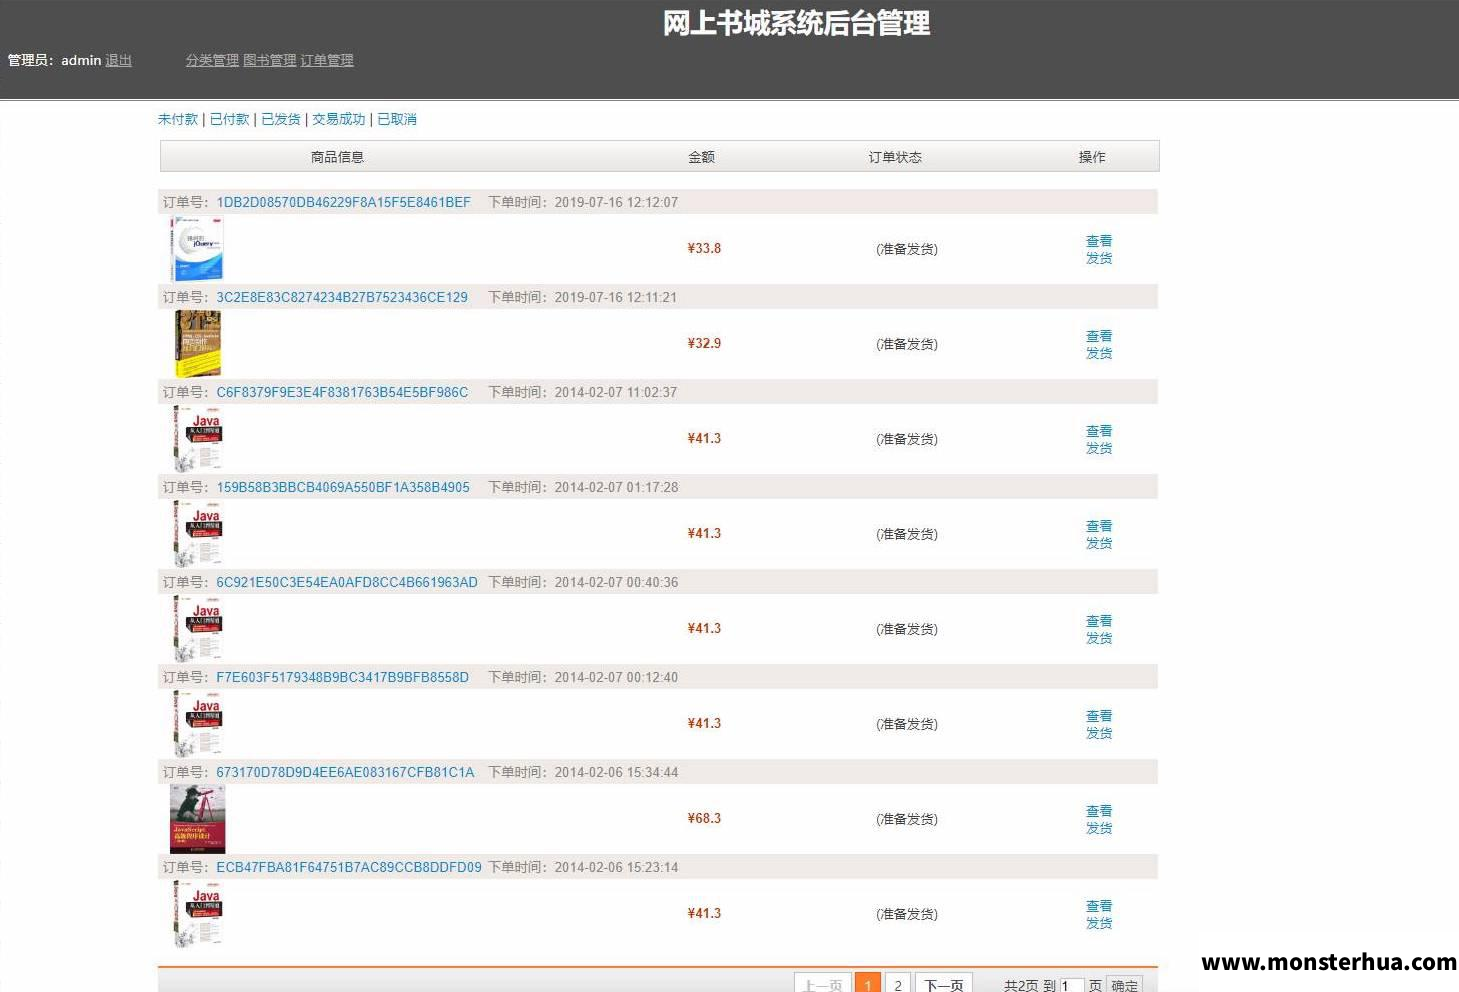Image resolution: width=1459 pixels, height=992 pixels.
Task: Click the jQuery book cover thumbnail
Action: coord(197,249)
